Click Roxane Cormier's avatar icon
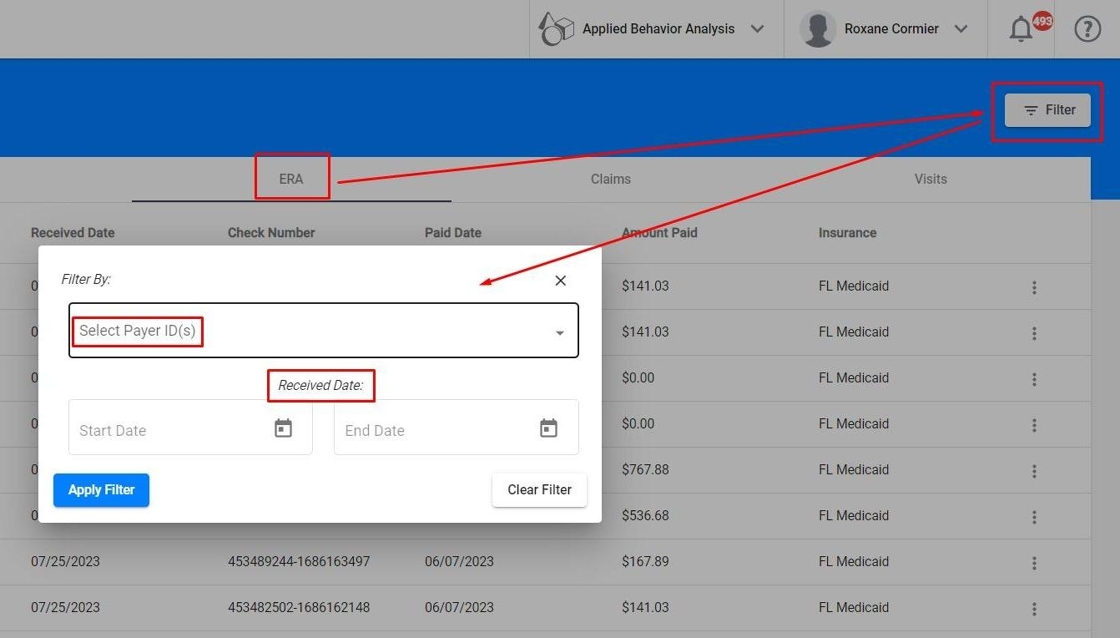Viewport: 1120px width, 638px height. click(x=818, y=29)
